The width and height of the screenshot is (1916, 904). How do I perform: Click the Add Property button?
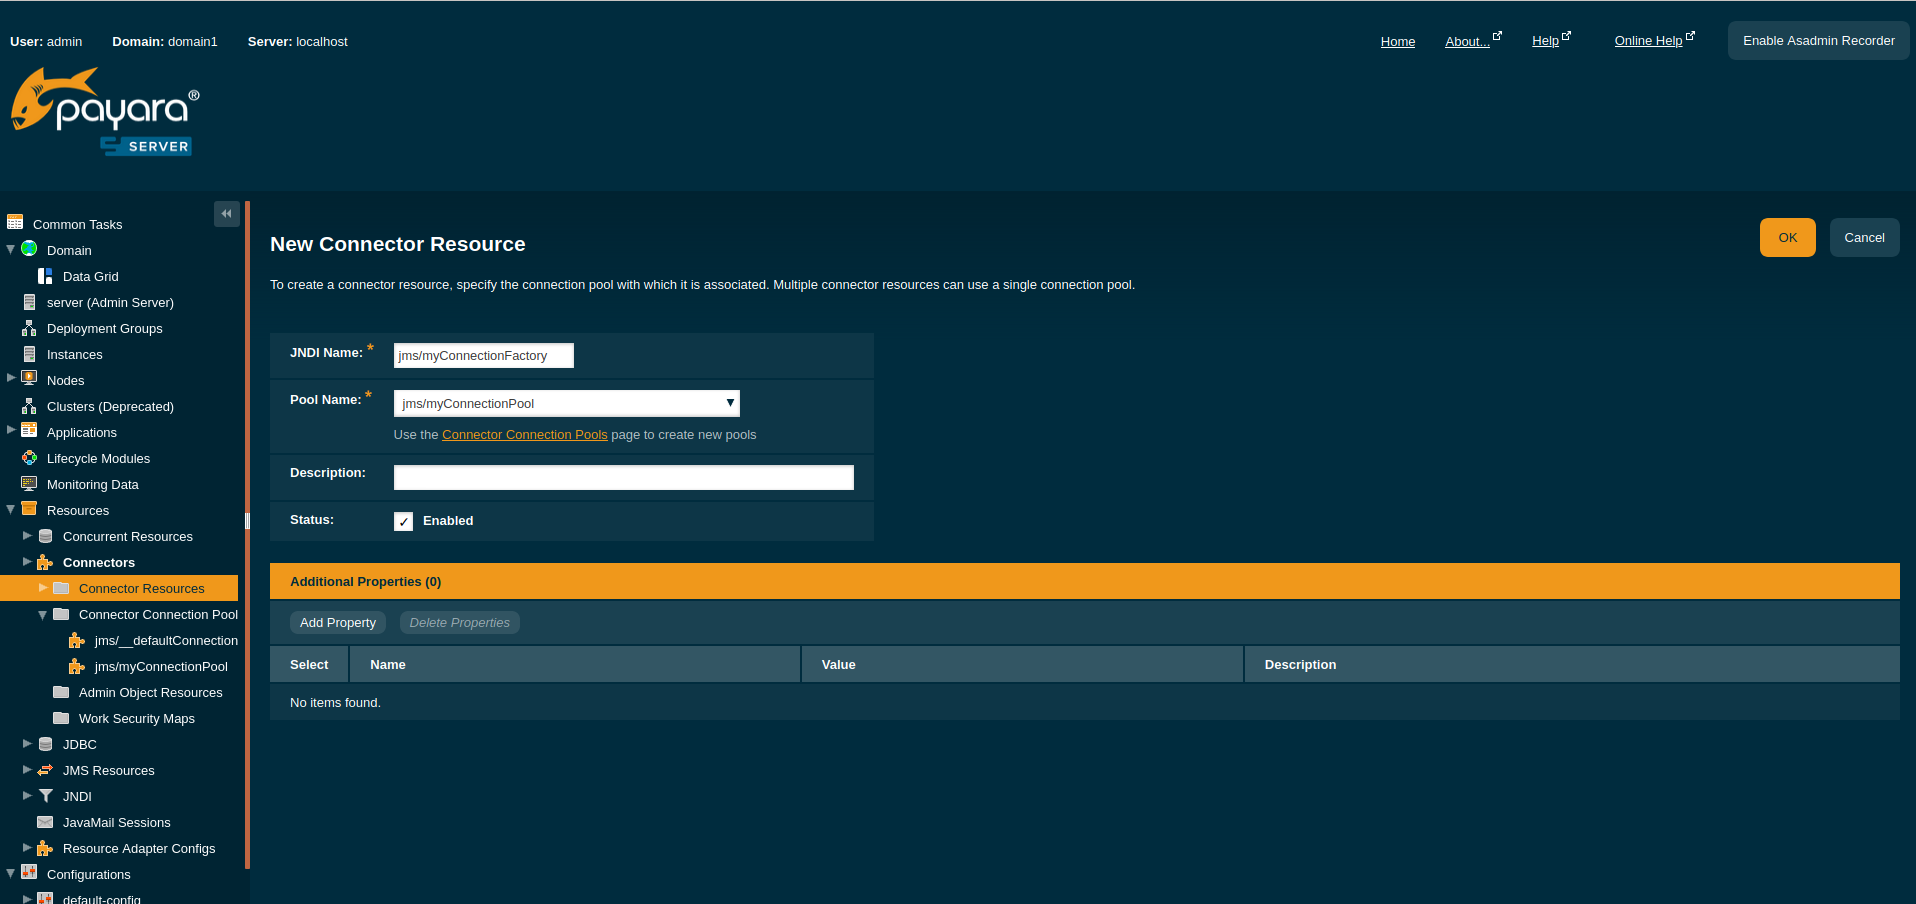338,622
